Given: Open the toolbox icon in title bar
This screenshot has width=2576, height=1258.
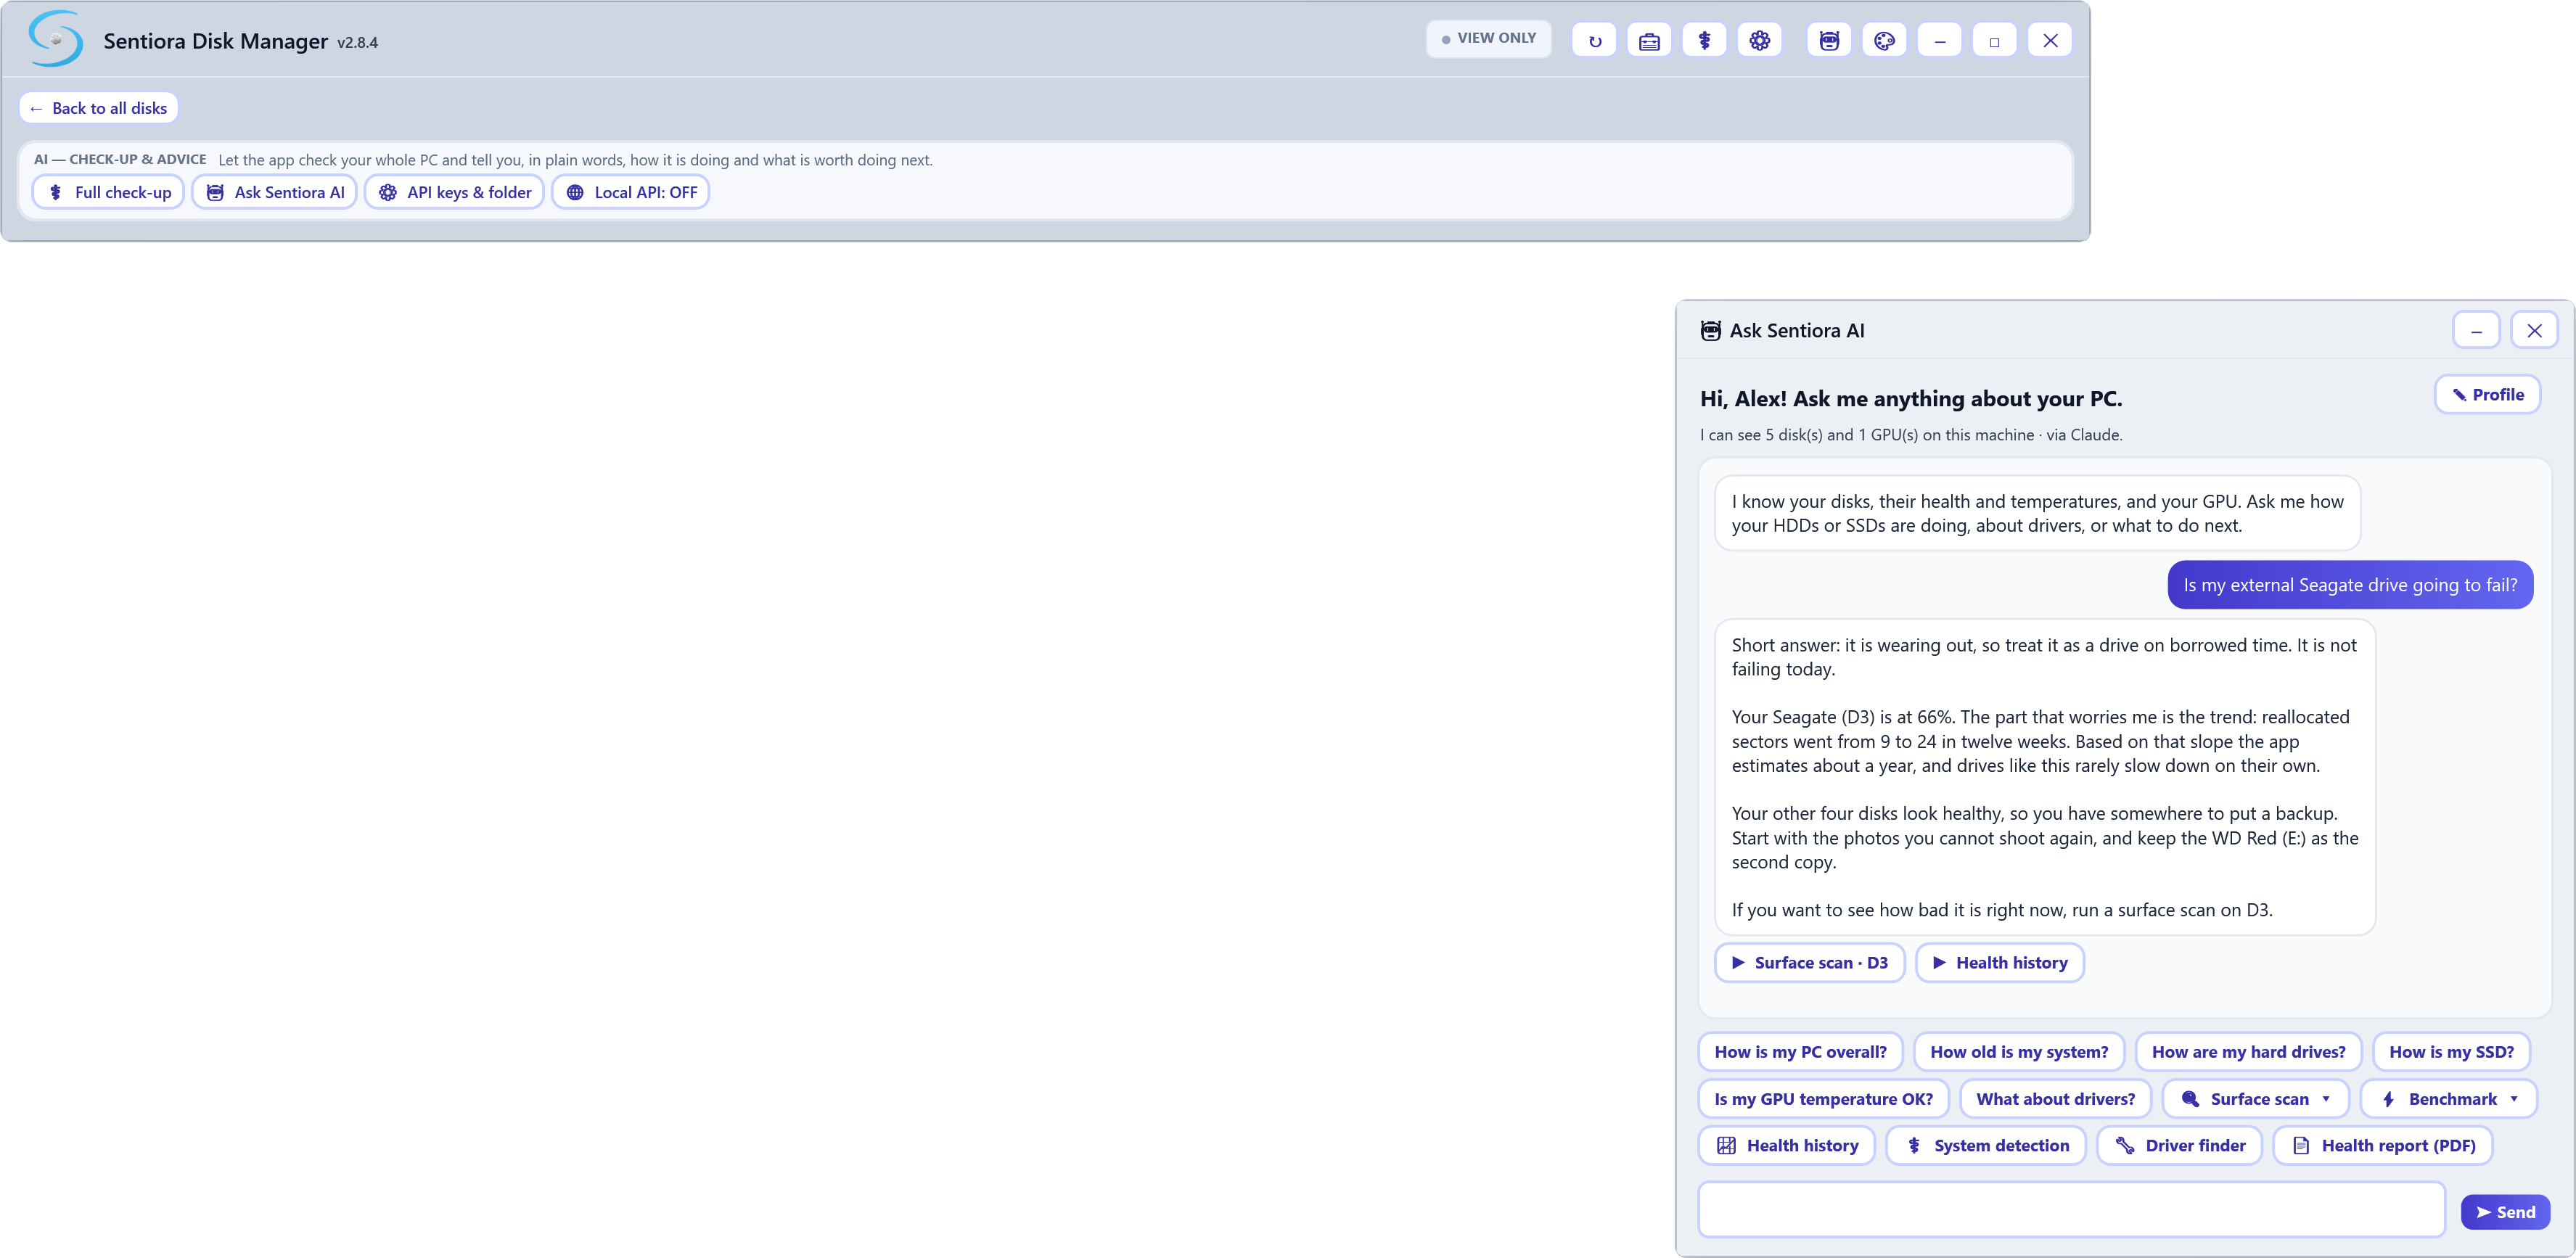Looking at the screenshot, I should (x=1649, y=41).
